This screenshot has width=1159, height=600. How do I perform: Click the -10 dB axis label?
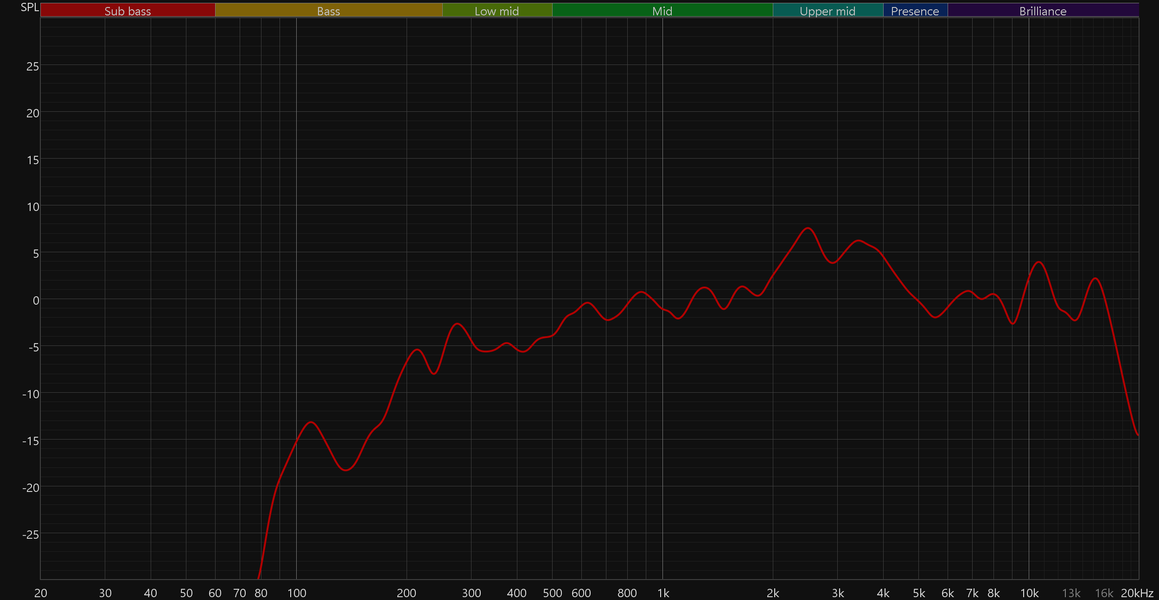coord(30,393)
